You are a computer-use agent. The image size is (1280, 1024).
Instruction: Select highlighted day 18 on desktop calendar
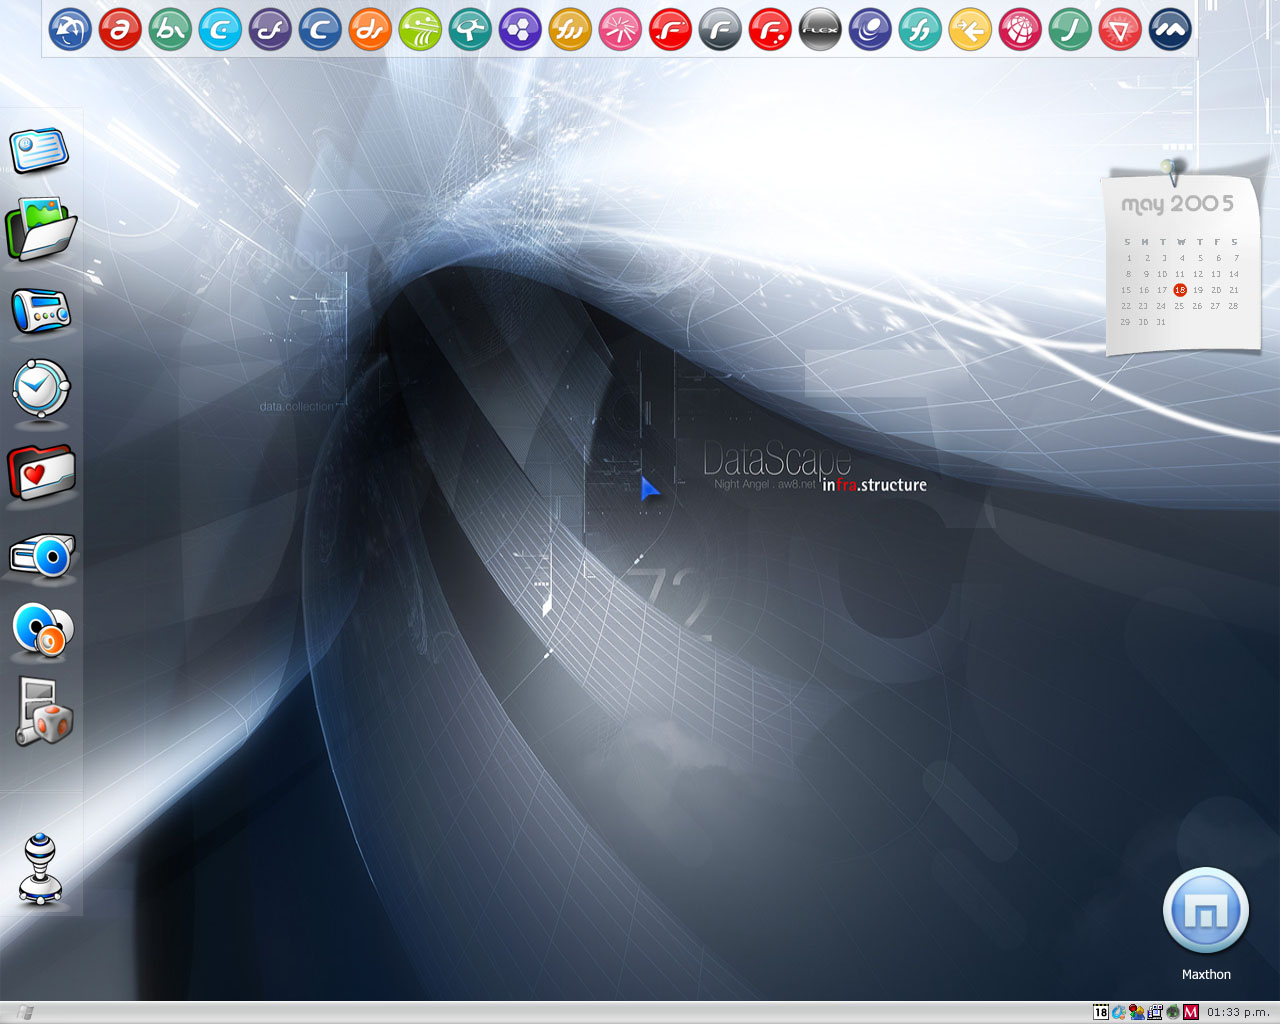tap(1180, 290)
